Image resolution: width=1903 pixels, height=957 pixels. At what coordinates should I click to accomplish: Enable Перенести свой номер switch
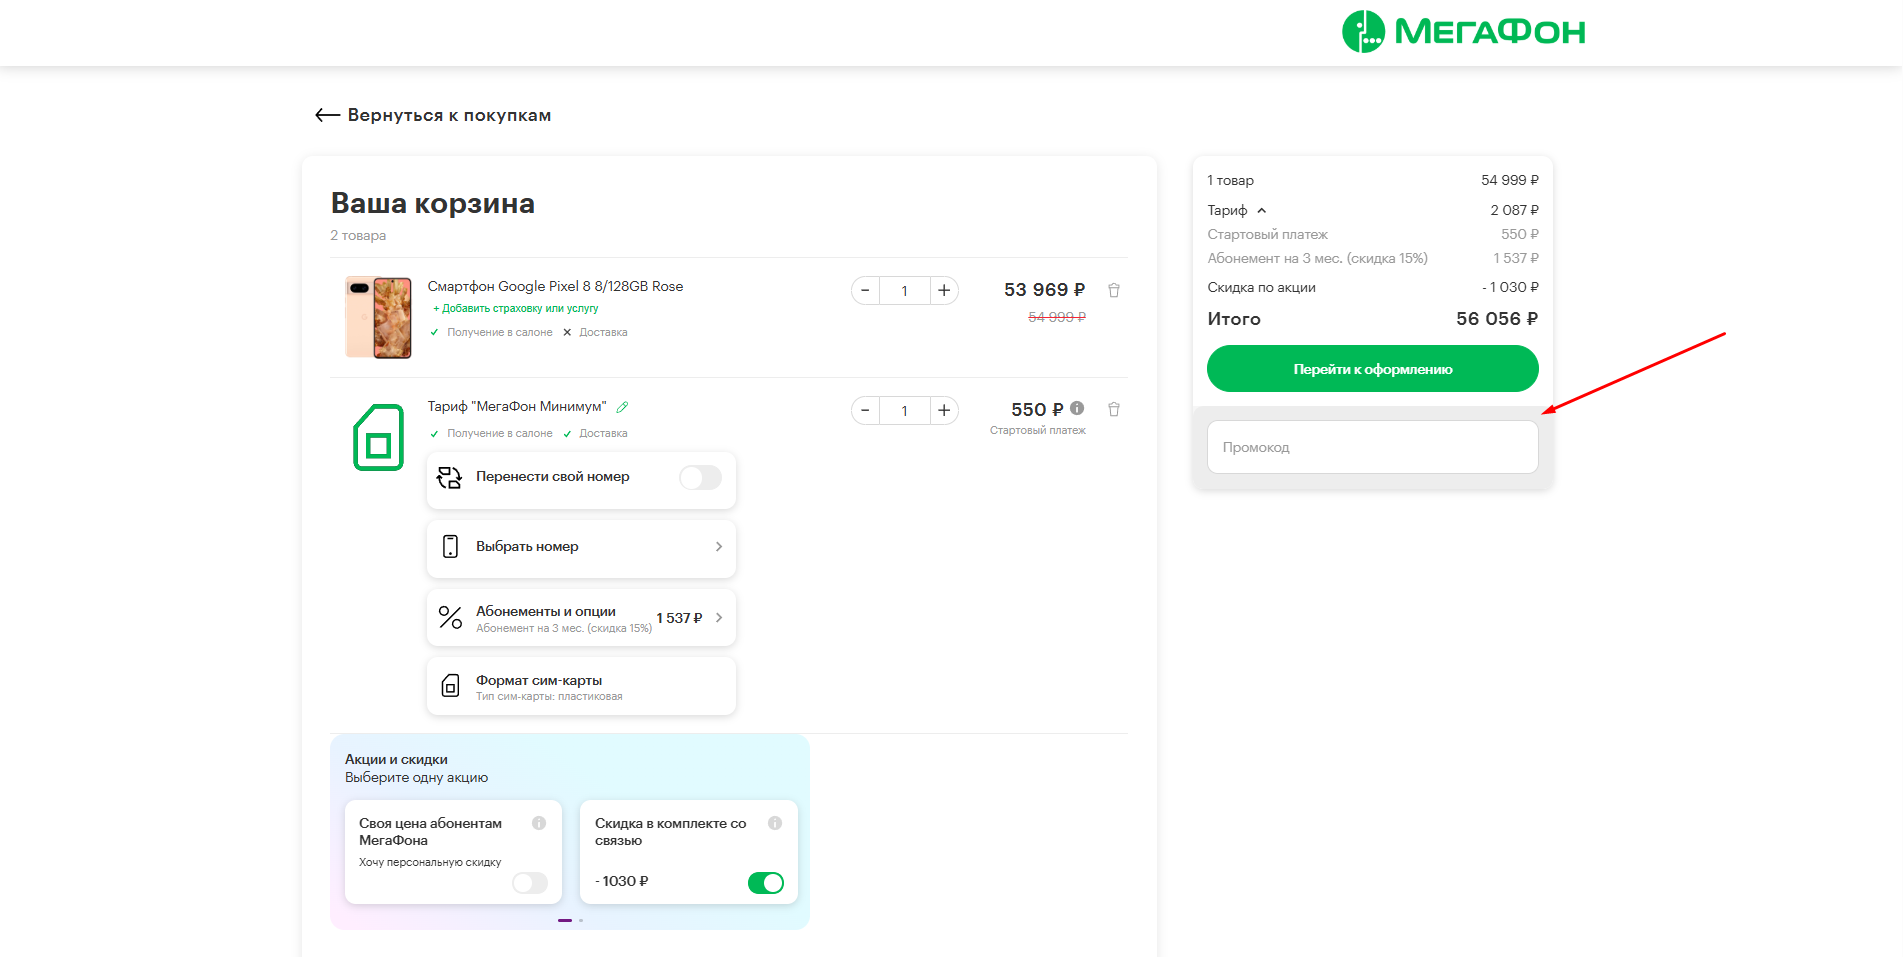[700, 478]
